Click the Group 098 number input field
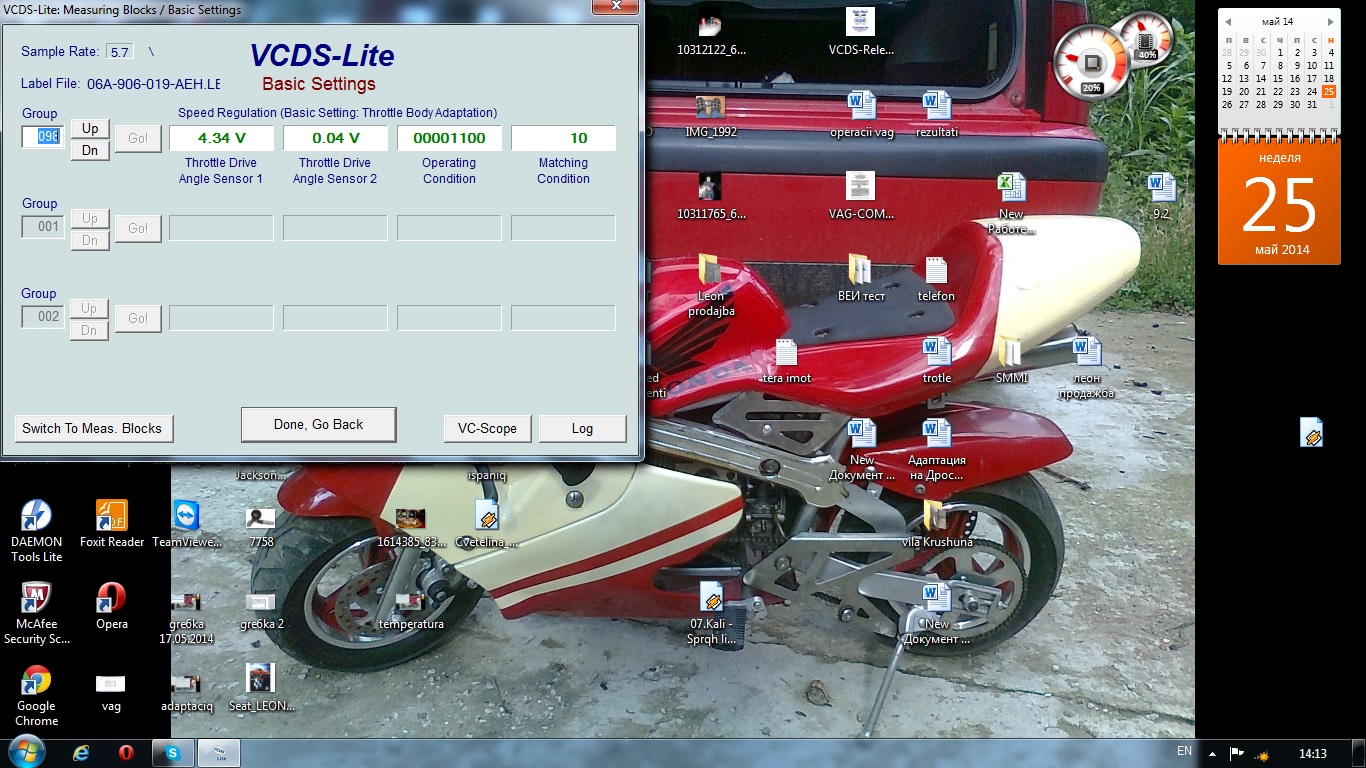The height and width of the screenshot is (768, 1366). coord(43,137)
